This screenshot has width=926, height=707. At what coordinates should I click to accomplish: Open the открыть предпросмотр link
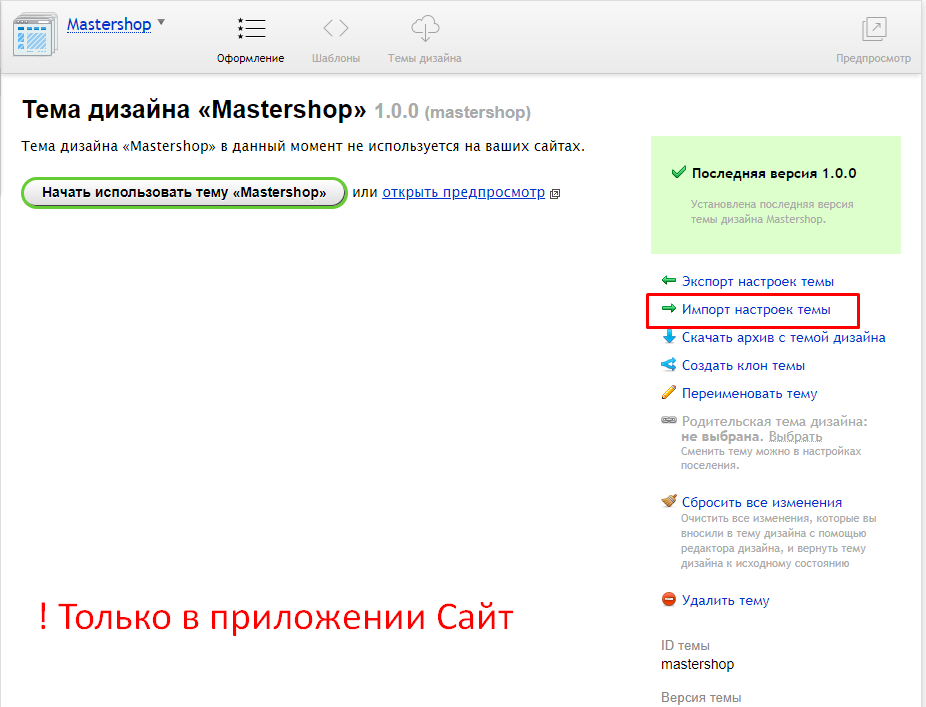tap(463, 192)
